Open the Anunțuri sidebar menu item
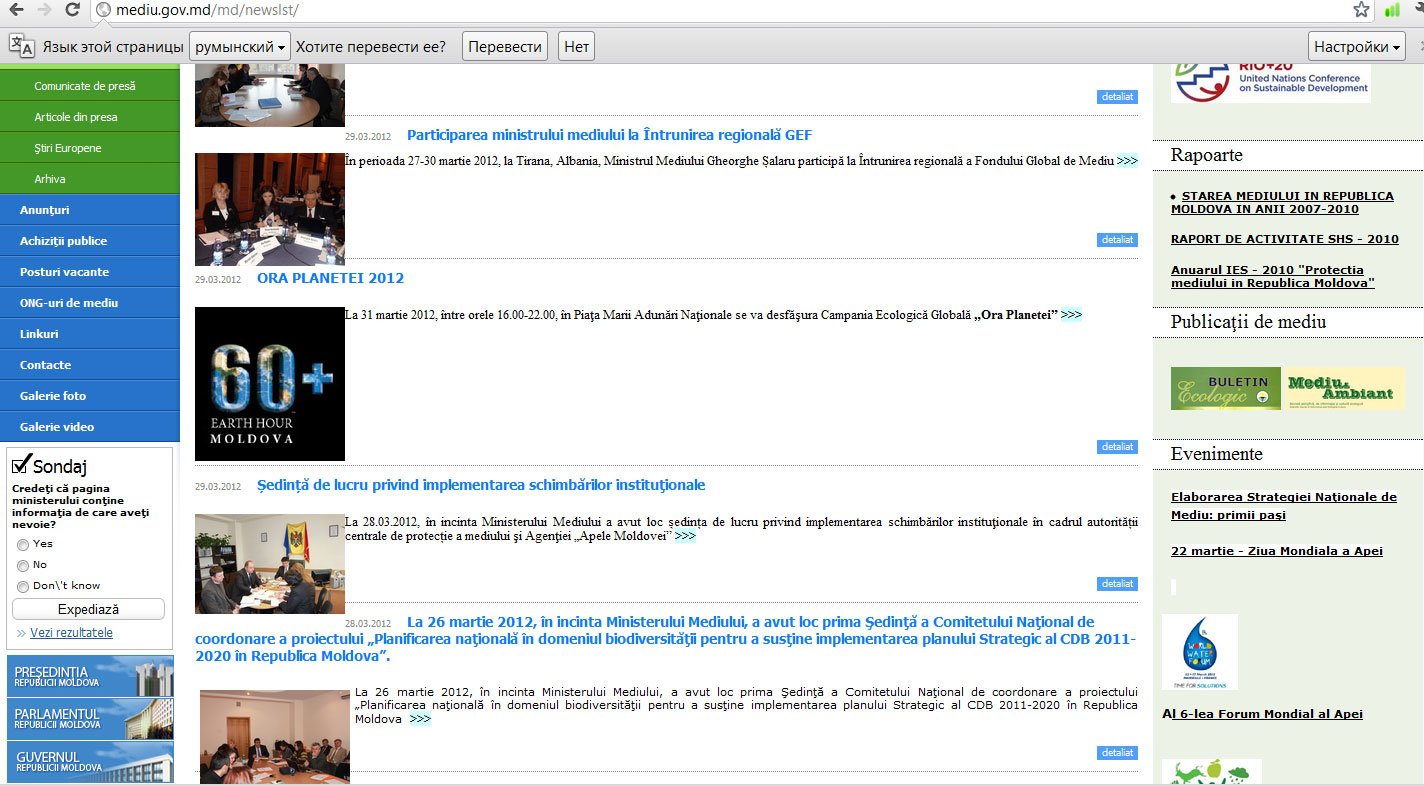 pos(44,210)
